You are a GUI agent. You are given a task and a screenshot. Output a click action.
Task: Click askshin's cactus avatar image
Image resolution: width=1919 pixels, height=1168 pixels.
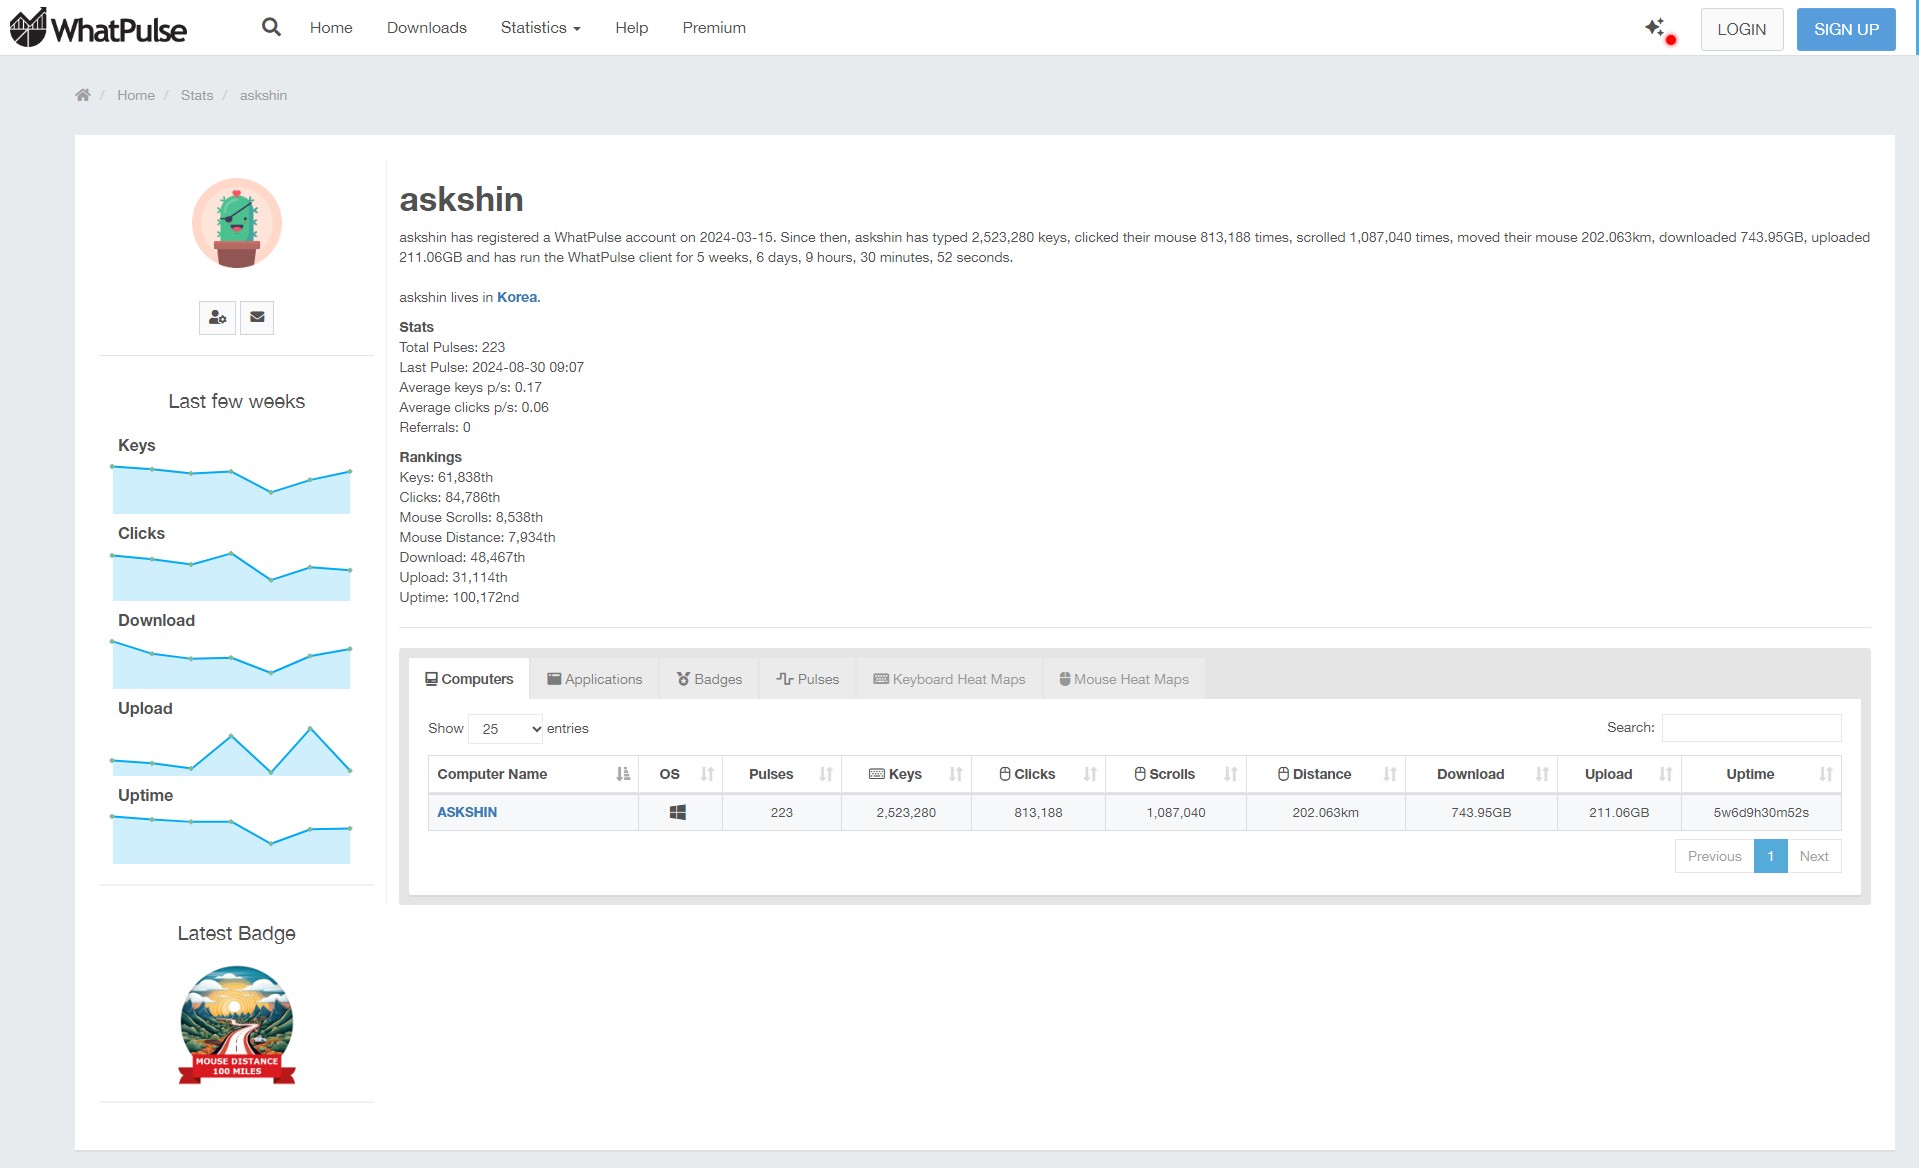point(237,223)
